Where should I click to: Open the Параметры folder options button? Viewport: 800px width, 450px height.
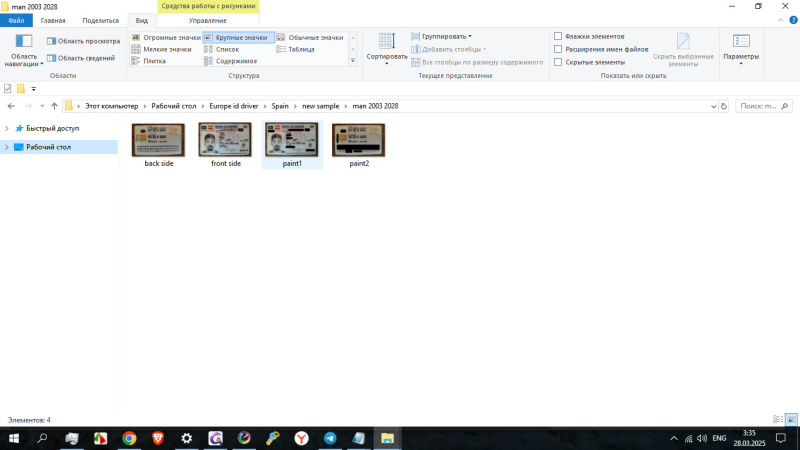tap(741, 46)
